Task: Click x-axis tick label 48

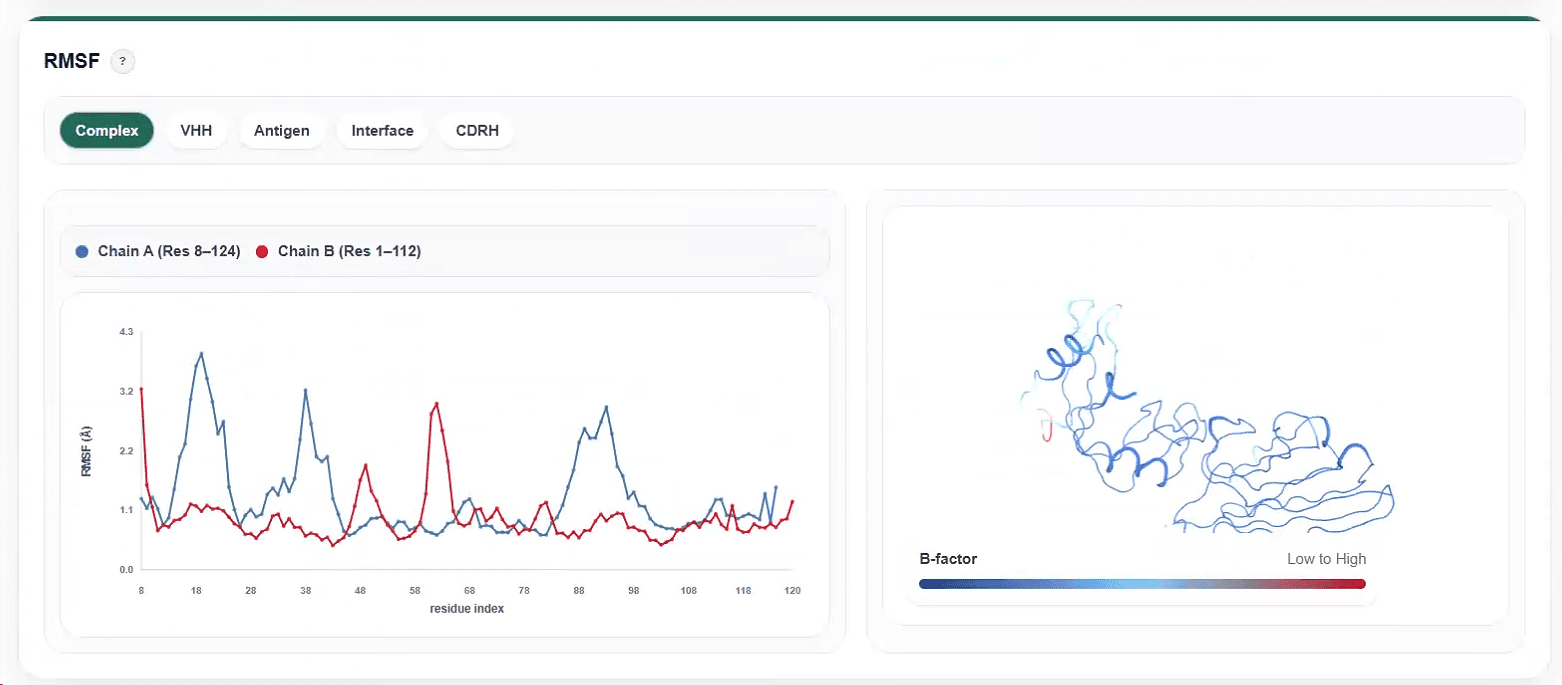Action: (x=360, y=590)
